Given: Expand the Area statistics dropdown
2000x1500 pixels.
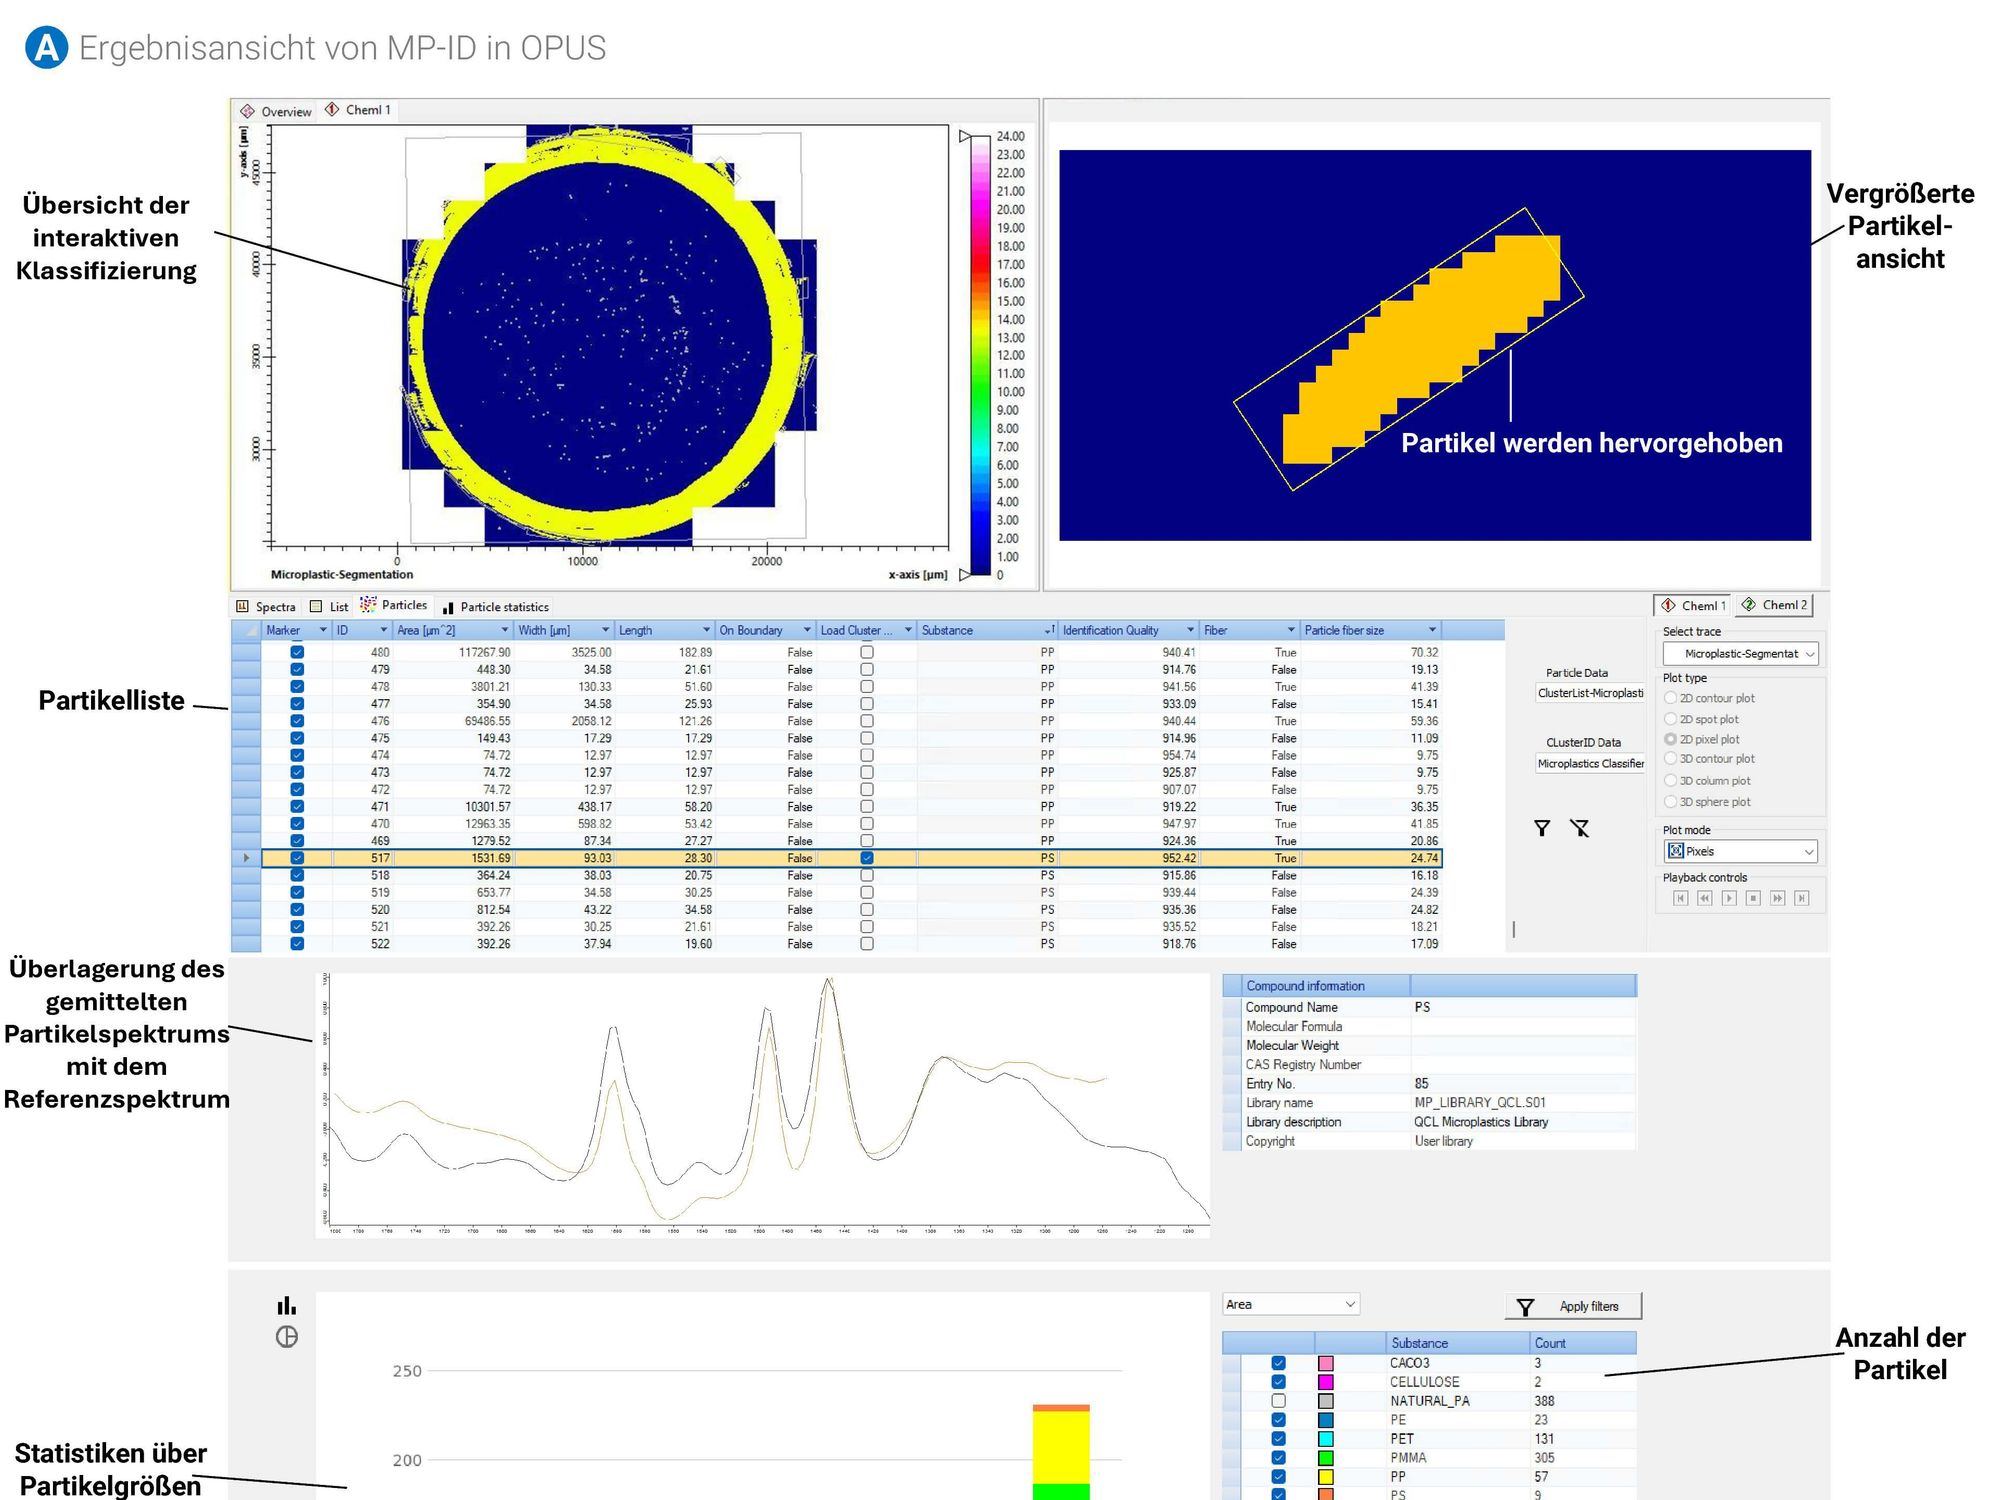Looking at the screenshot, I should (x=1290, y=1304).
